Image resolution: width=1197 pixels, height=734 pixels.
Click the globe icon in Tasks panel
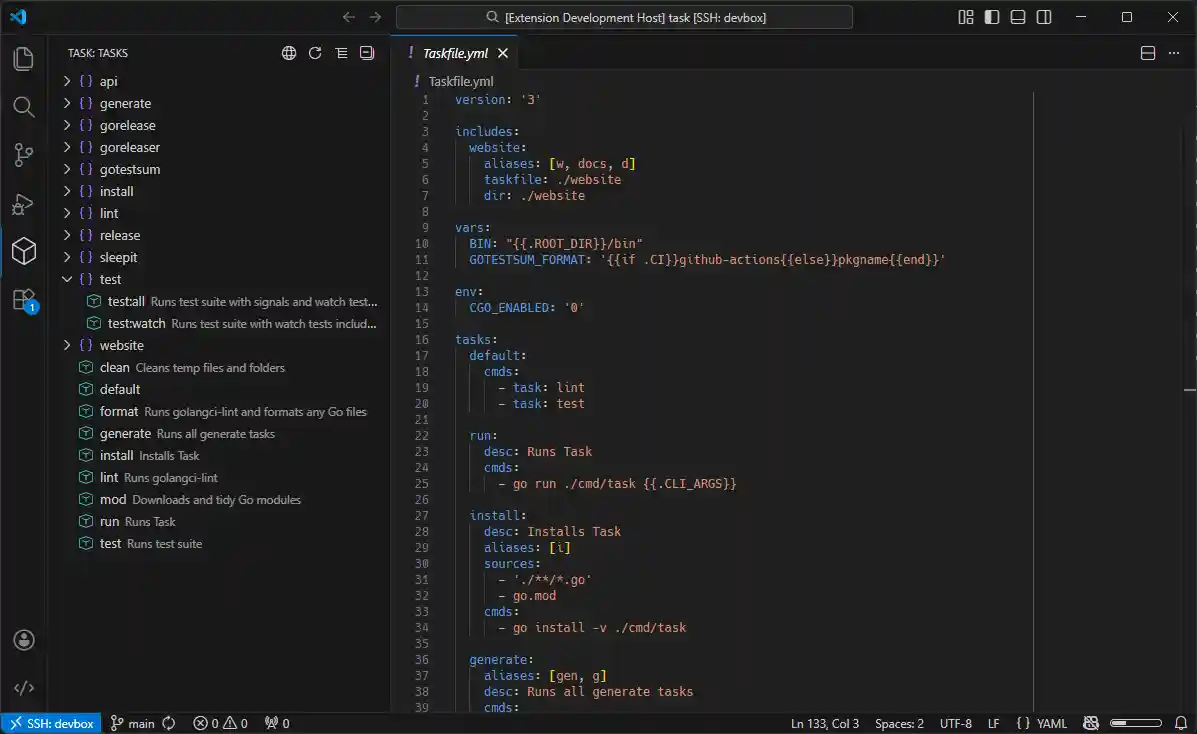(289, 53)
